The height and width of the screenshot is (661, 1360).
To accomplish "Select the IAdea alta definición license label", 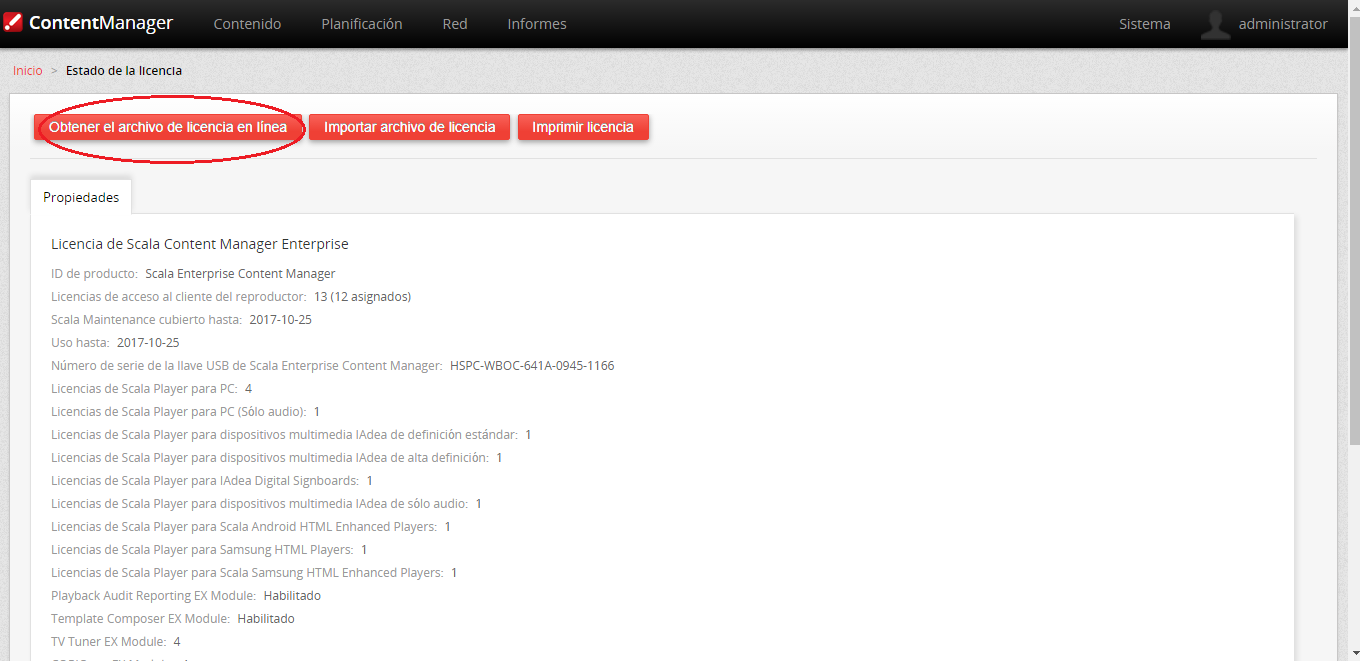I will 270,458.
